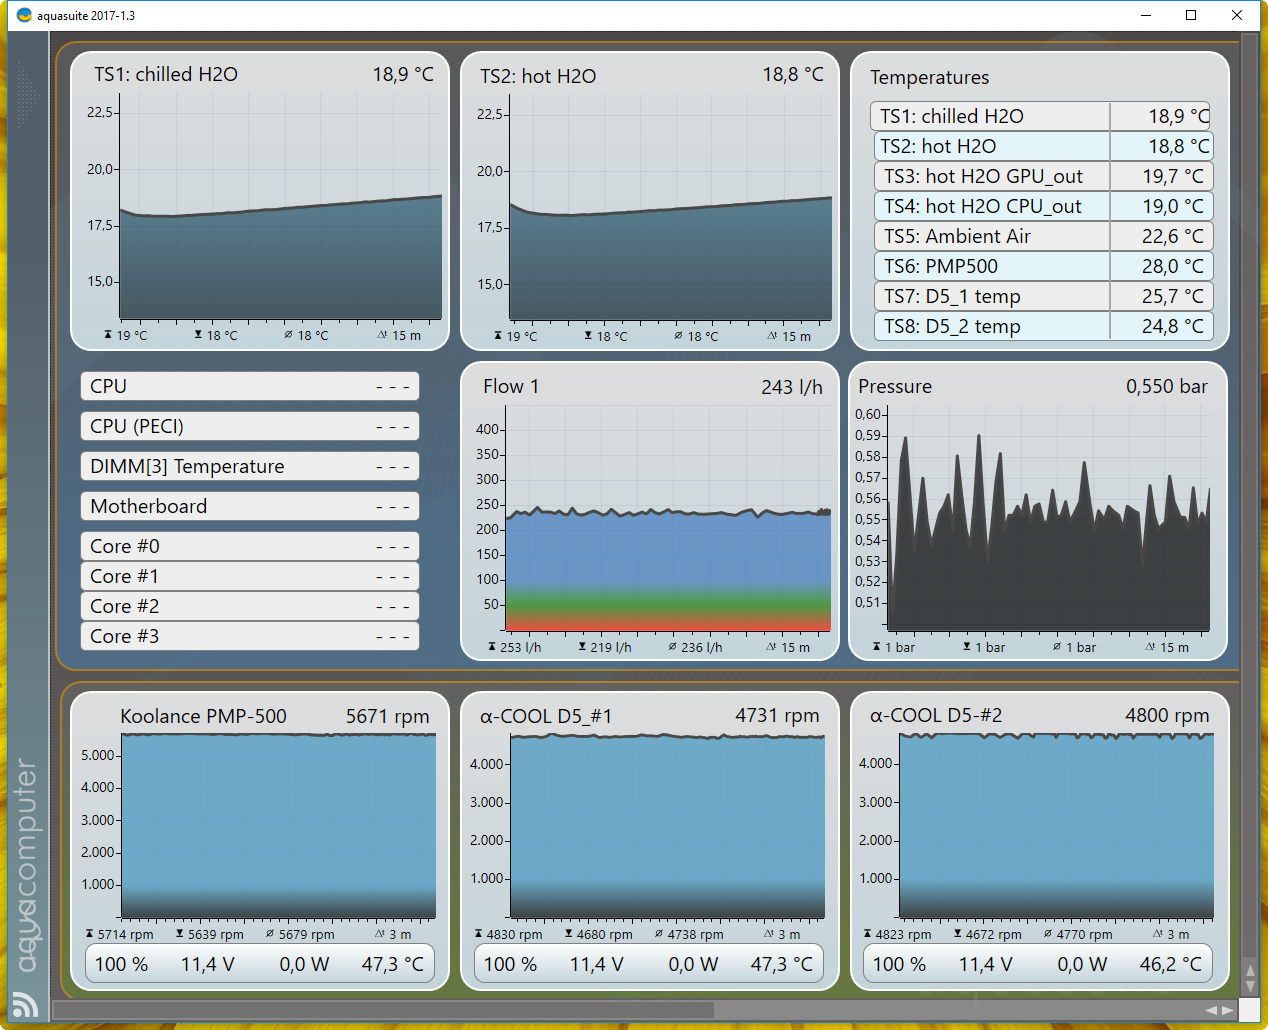
Task: Select the TS6: PMP500 temperature row
Action: point(1041,266)
